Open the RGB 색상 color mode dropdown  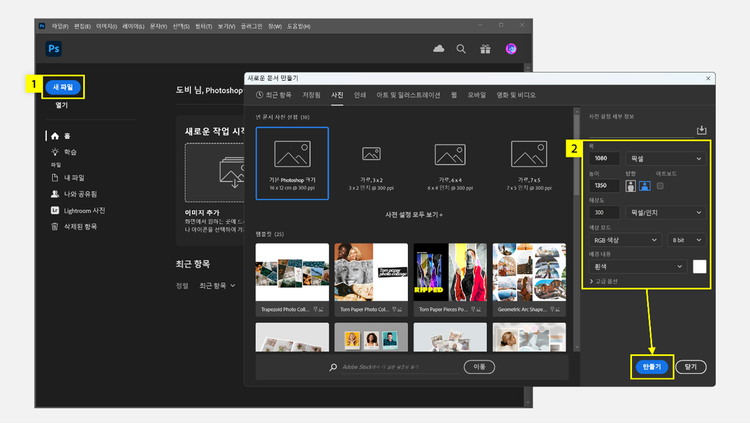coord(625,240)
